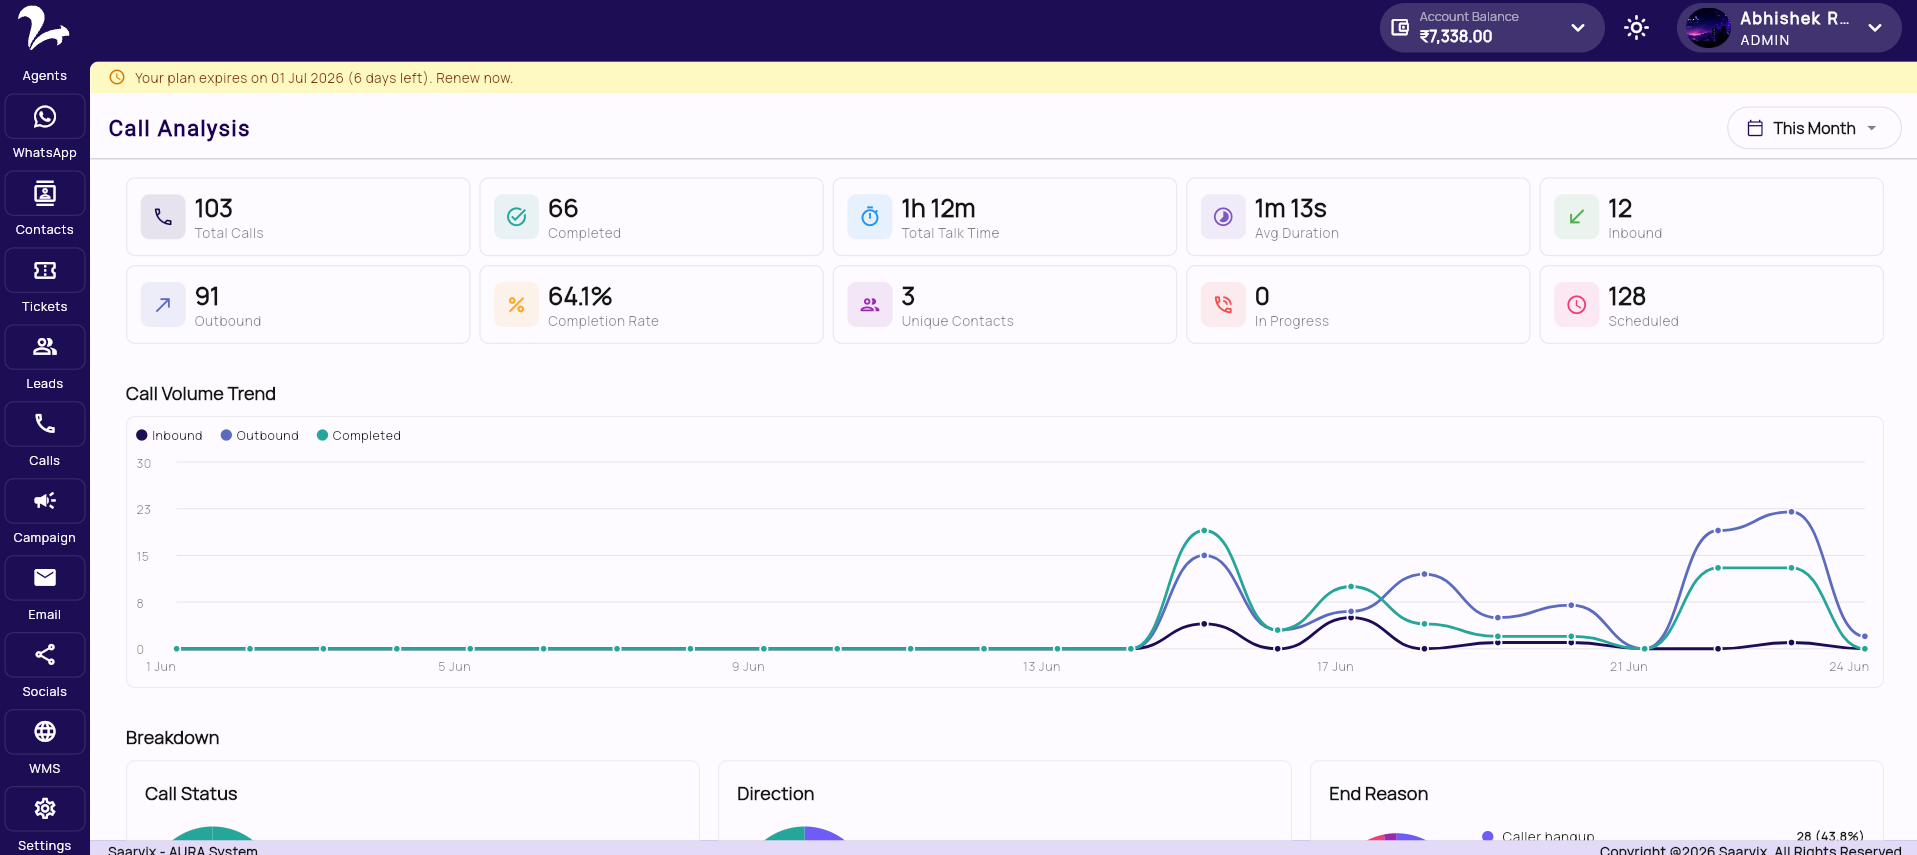Open the Campaign megaphone icon
The width and height of the screenshot is (1917, 855).
45,502
